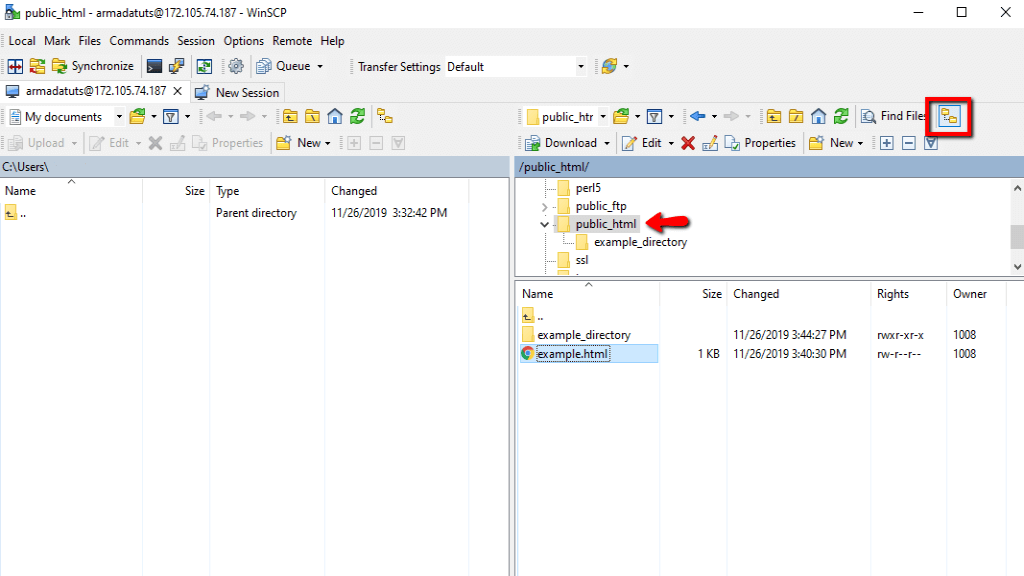Close the armadatuts@172.105.74.187 session tab

pos(178,91)
